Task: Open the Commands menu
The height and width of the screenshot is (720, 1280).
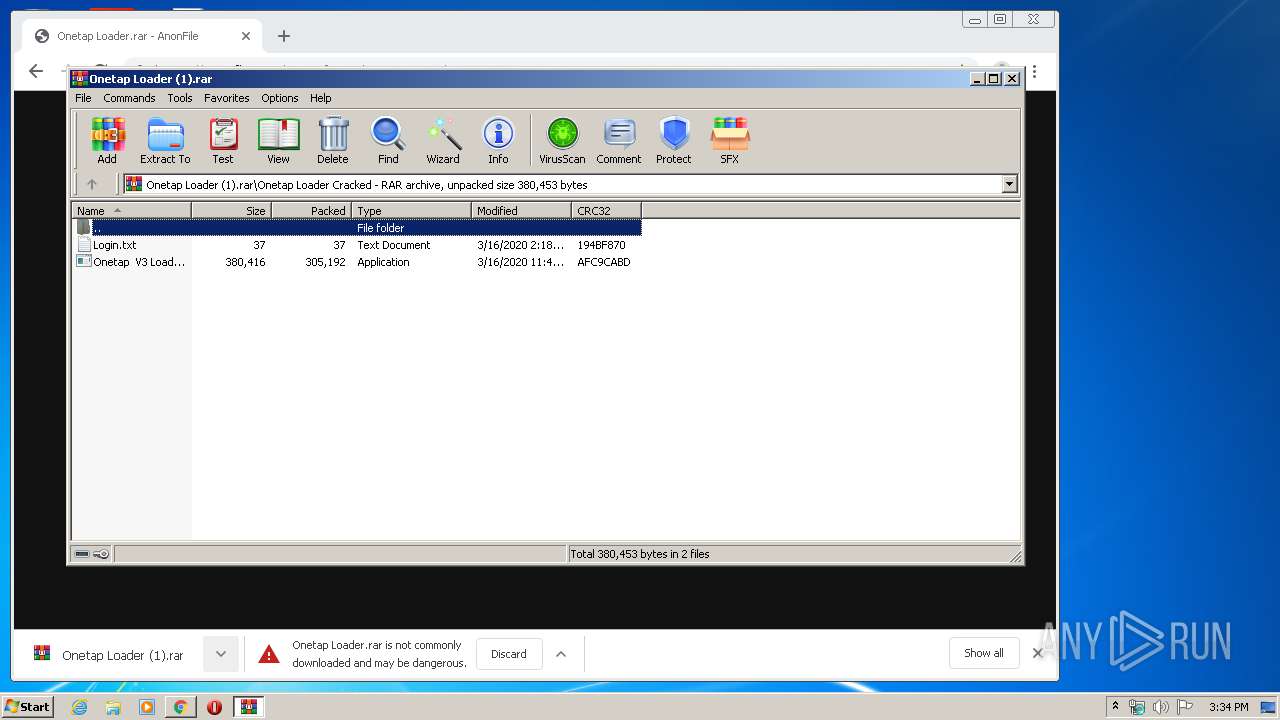Action: 129,98
